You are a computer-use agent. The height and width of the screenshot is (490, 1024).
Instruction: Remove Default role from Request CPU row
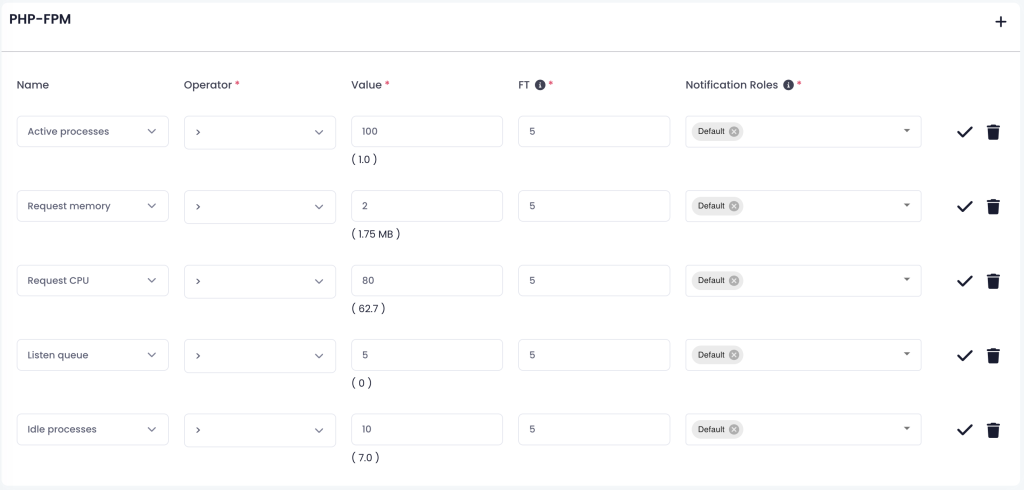[x=734, y=280]
